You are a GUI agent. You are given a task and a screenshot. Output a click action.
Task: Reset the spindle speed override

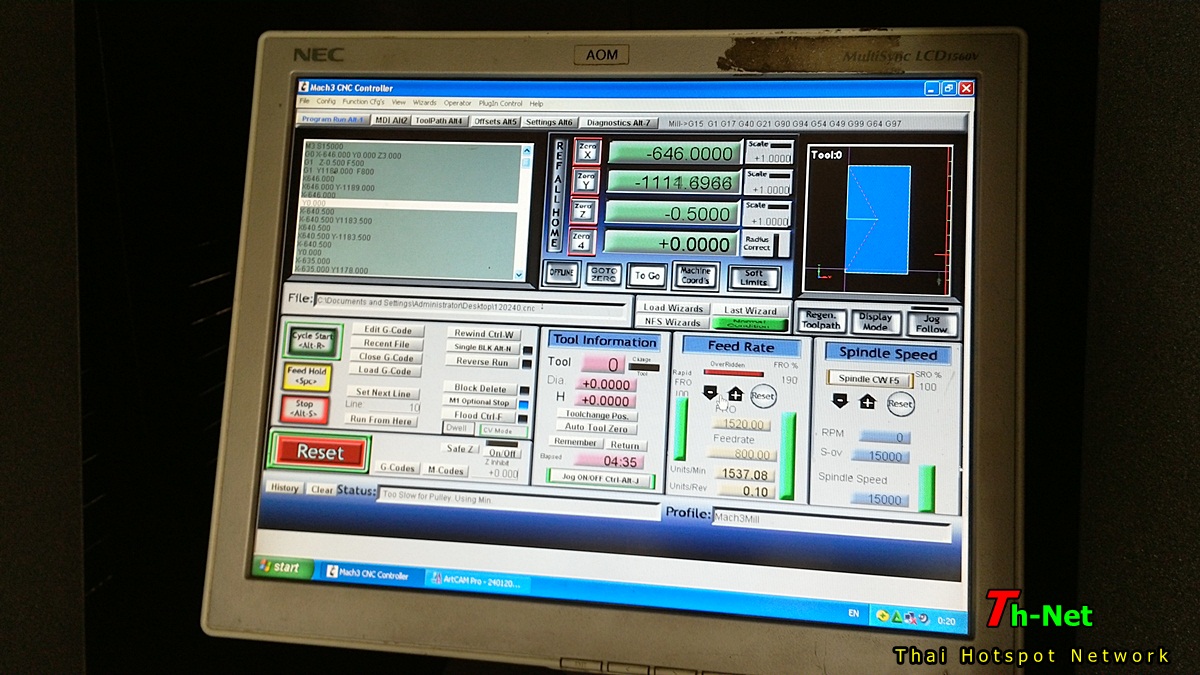900,404
